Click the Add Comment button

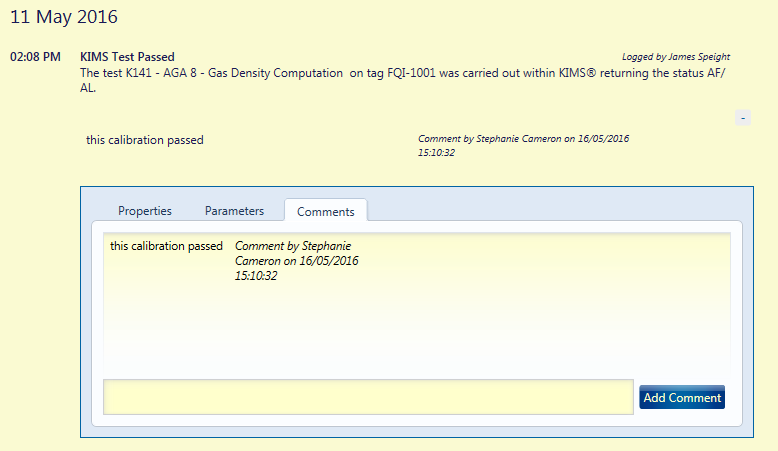tap(682, 397)
